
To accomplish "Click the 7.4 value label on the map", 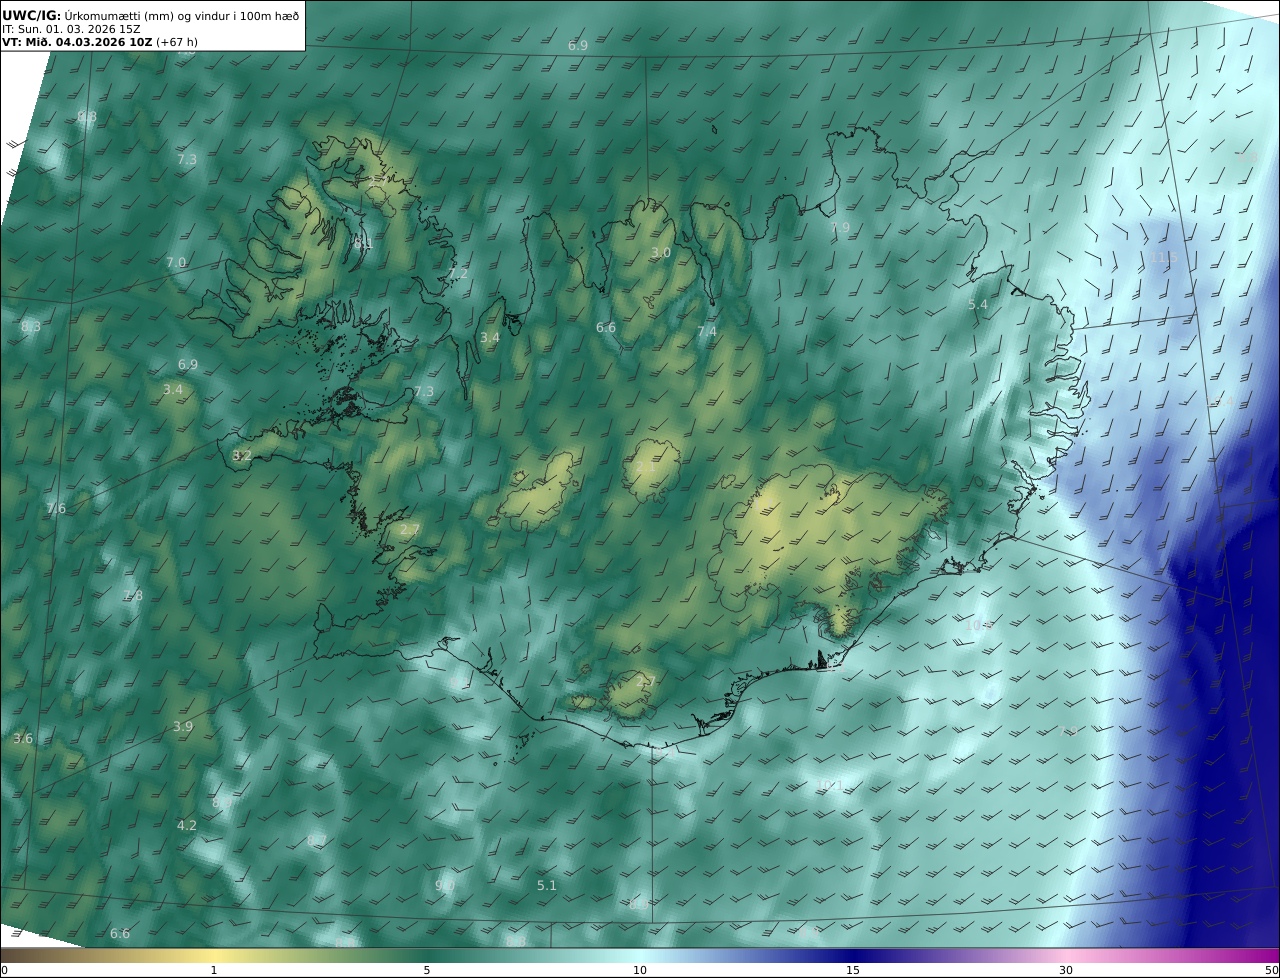I will (707, 331).
